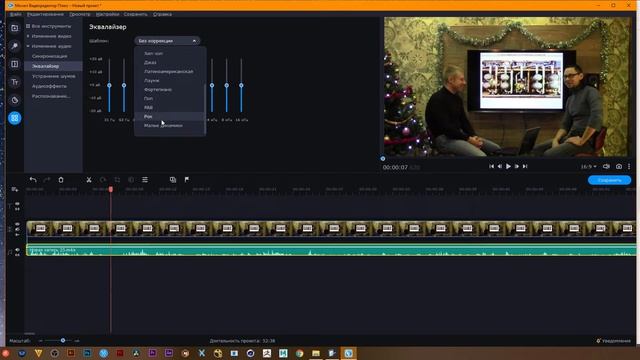
Task: Open Синхронизация in audio tools list
Action: click(49, 56)
